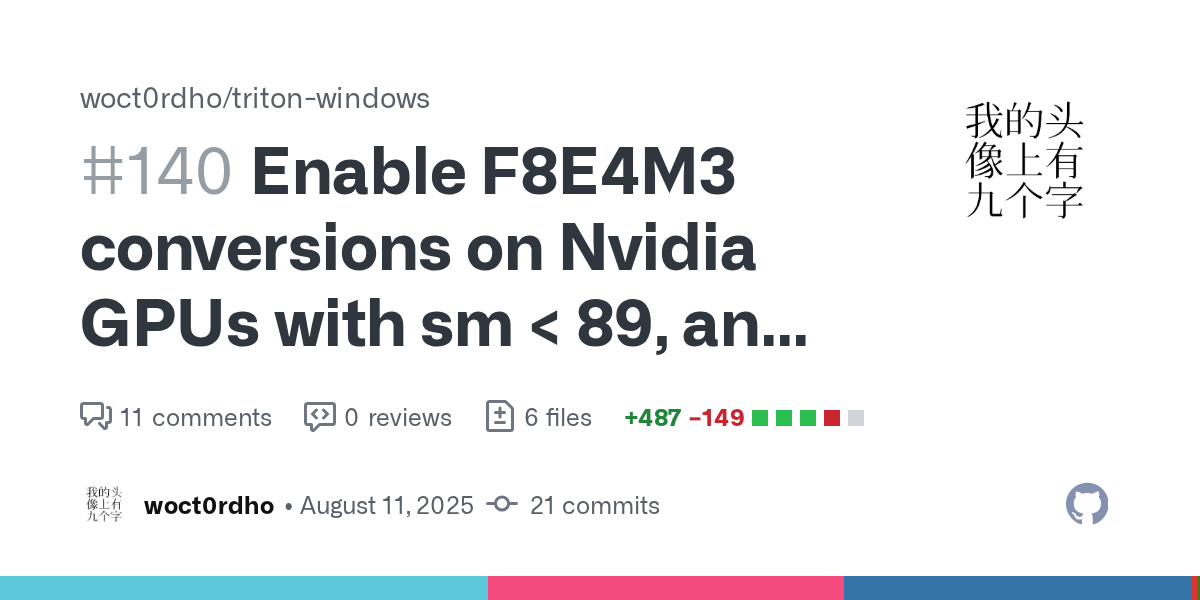The height and width of the screenshot is (600, 1200).
Task: Click the red diffstat square
Action: click(x=832, y=418)
